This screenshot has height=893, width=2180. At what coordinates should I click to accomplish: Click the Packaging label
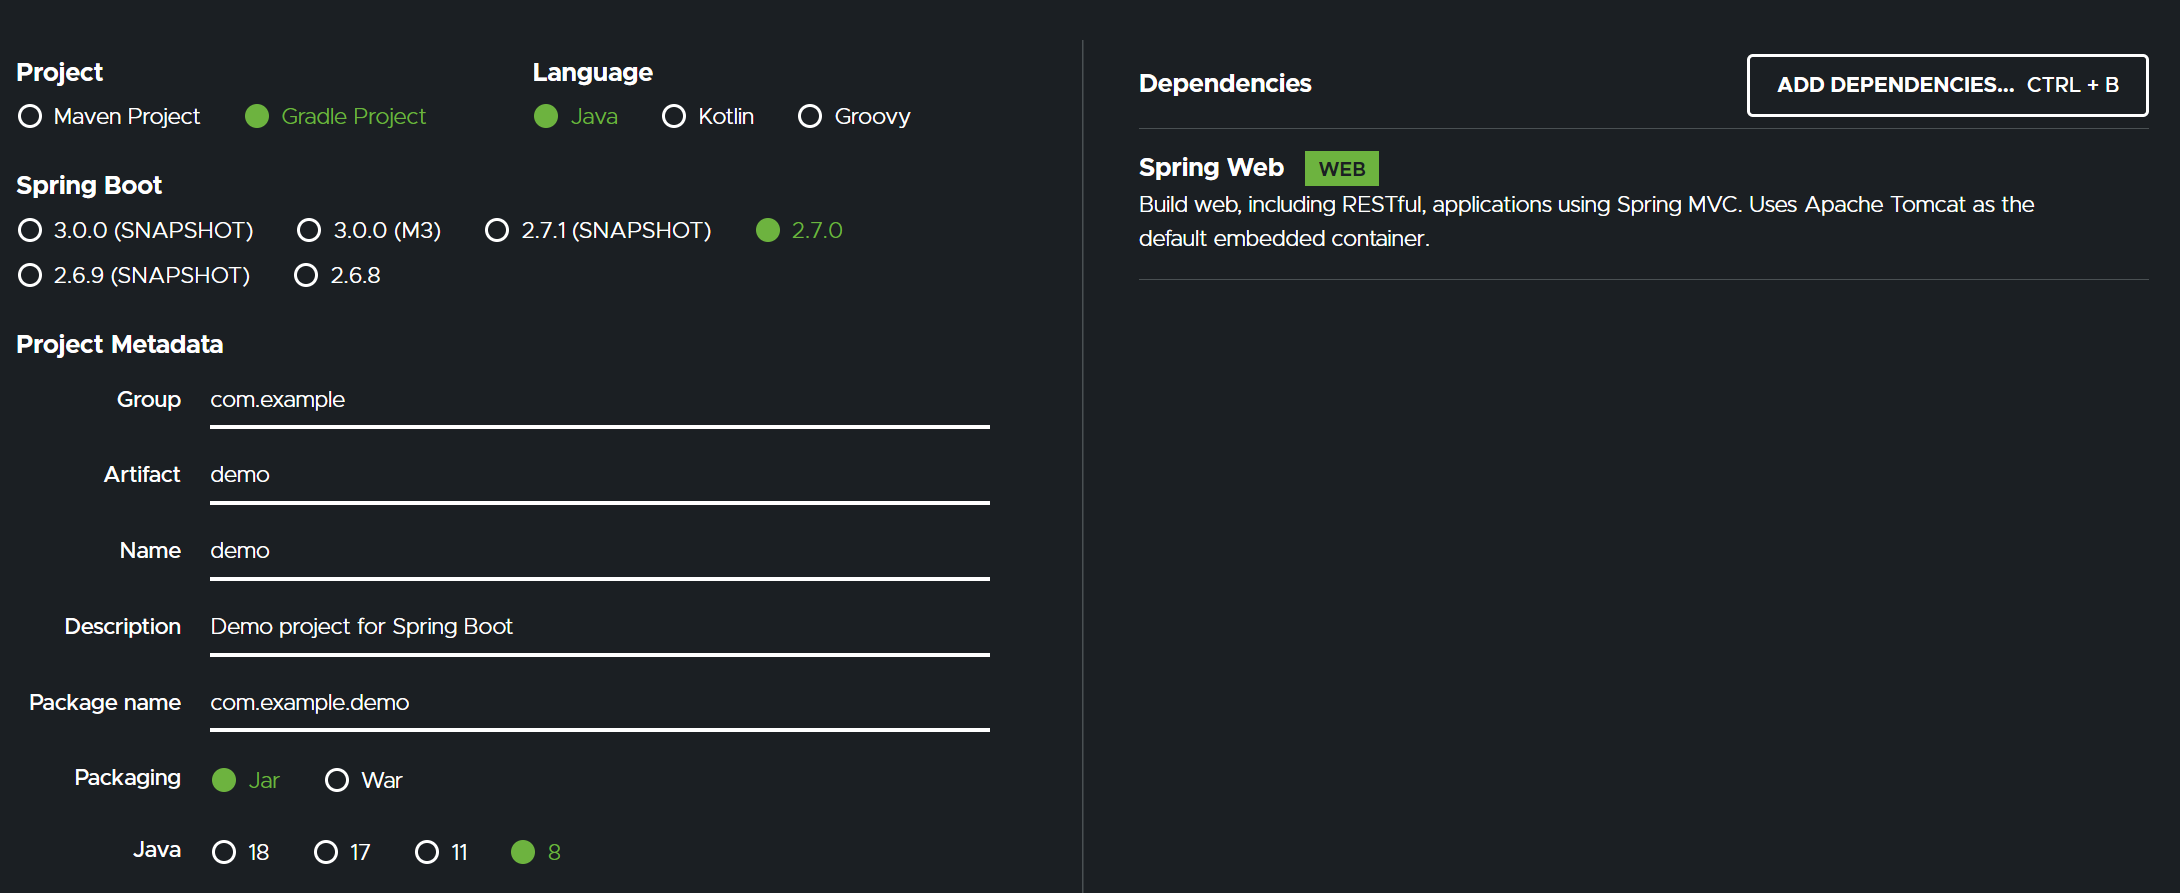point(128,778)
